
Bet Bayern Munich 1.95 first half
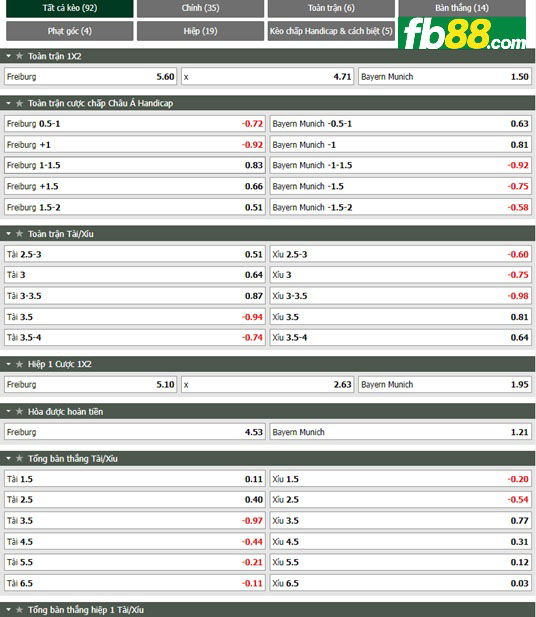[445, 385]
